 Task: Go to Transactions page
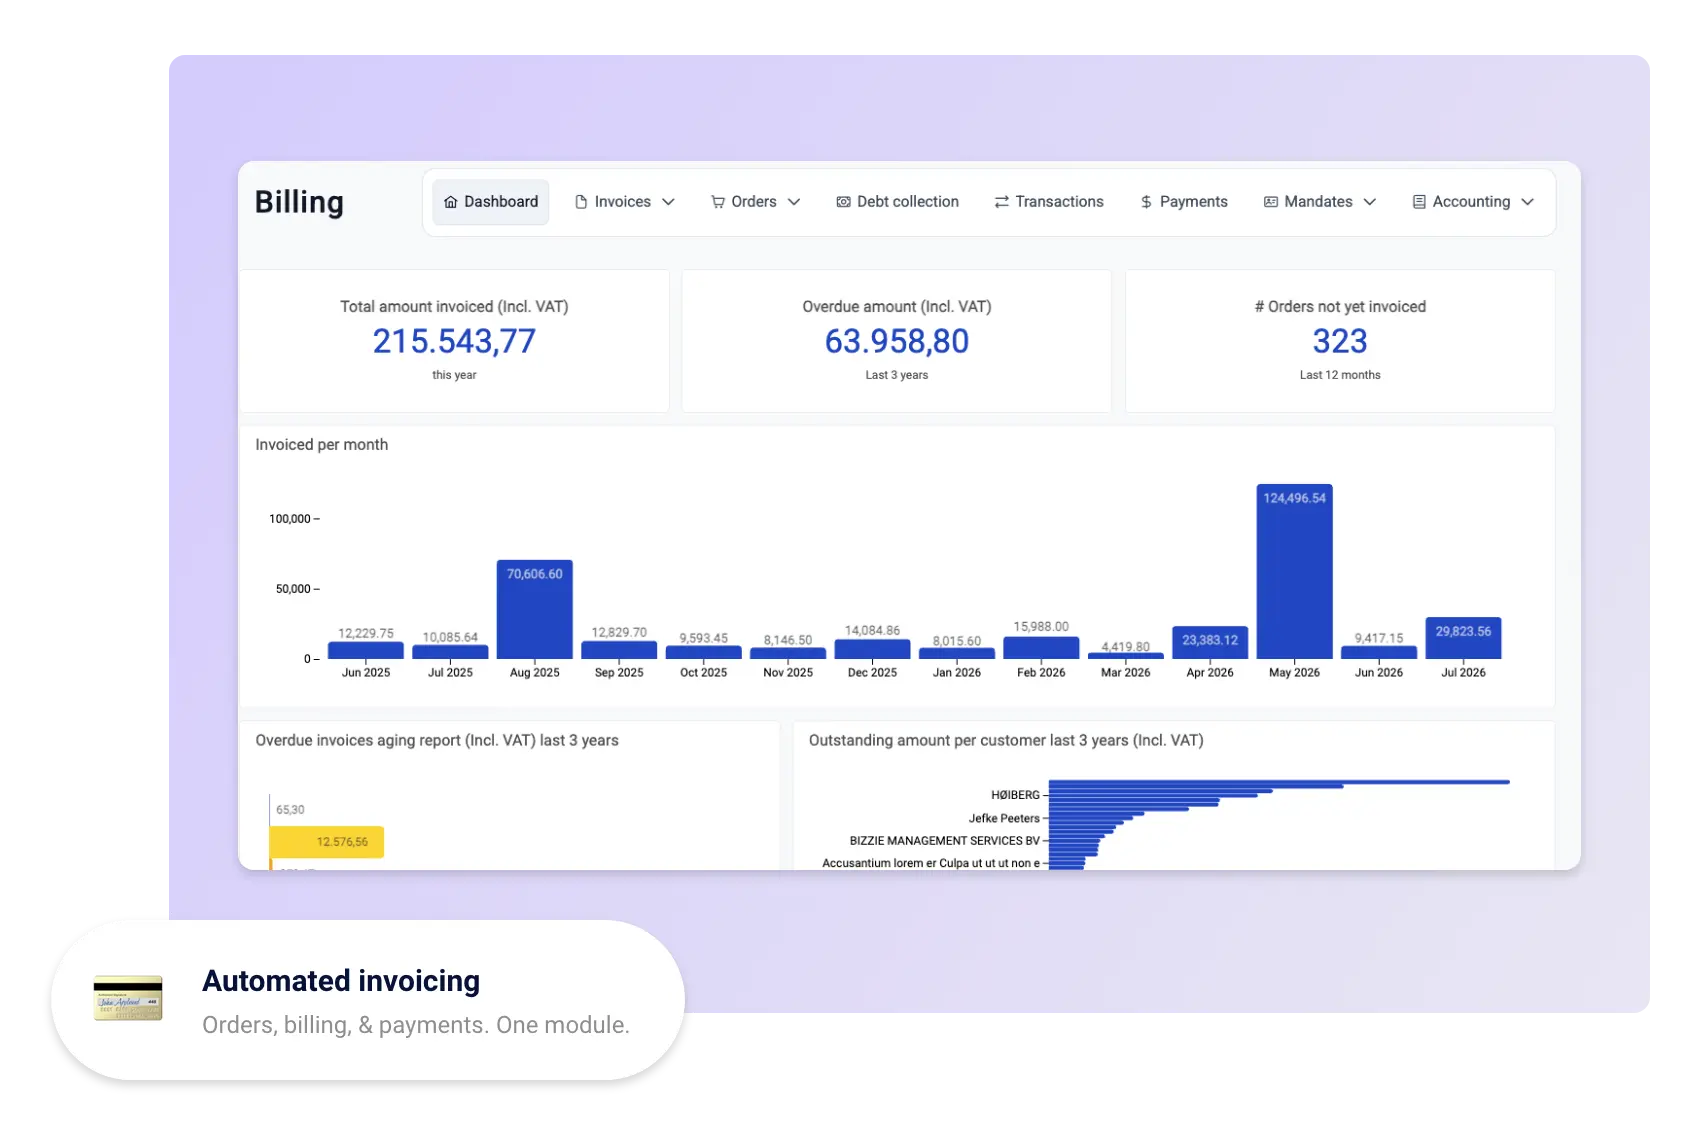tap(1049, 202)
